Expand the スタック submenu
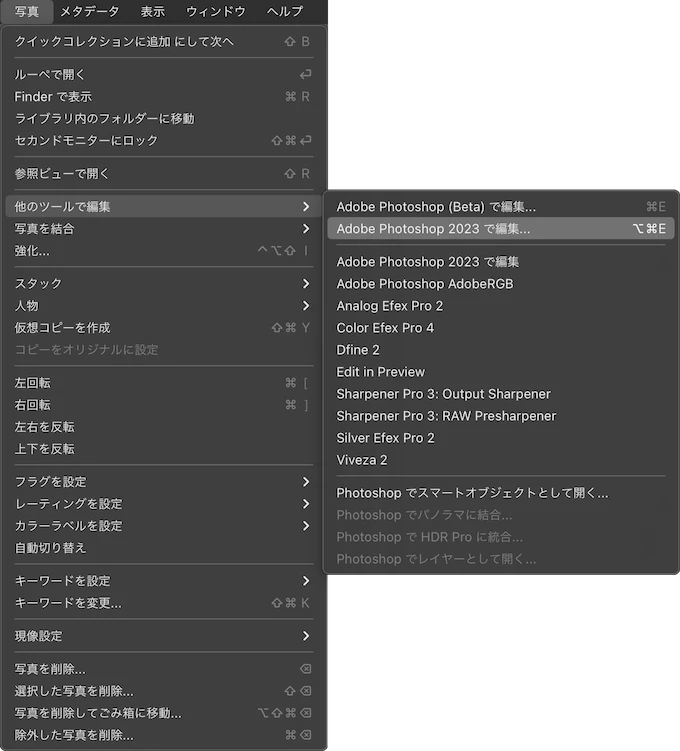 coord(164,284)
